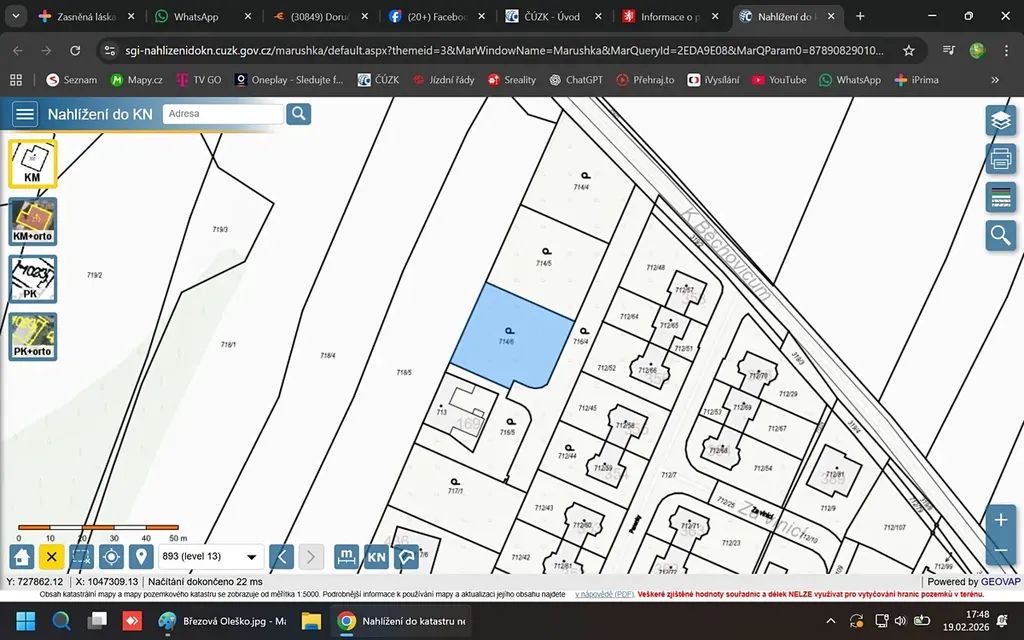Screen dimensions: 1024x640
Task: Zoom in with the plus button
Action: [x=1000, y=520]
